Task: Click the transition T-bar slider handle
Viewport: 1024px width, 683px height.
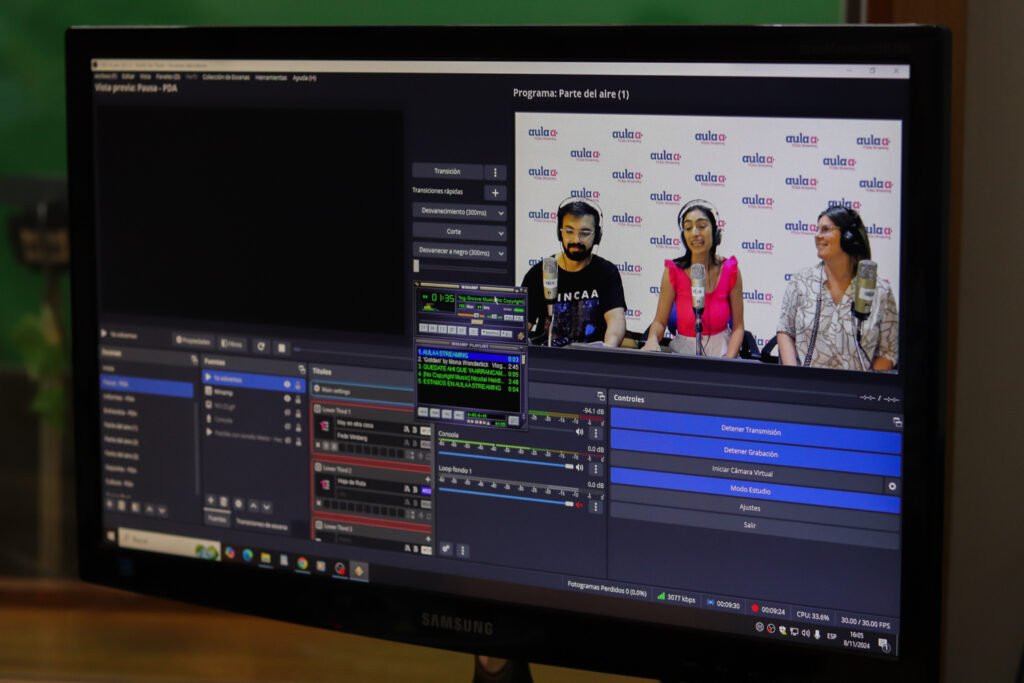Action: click(417, 266)
